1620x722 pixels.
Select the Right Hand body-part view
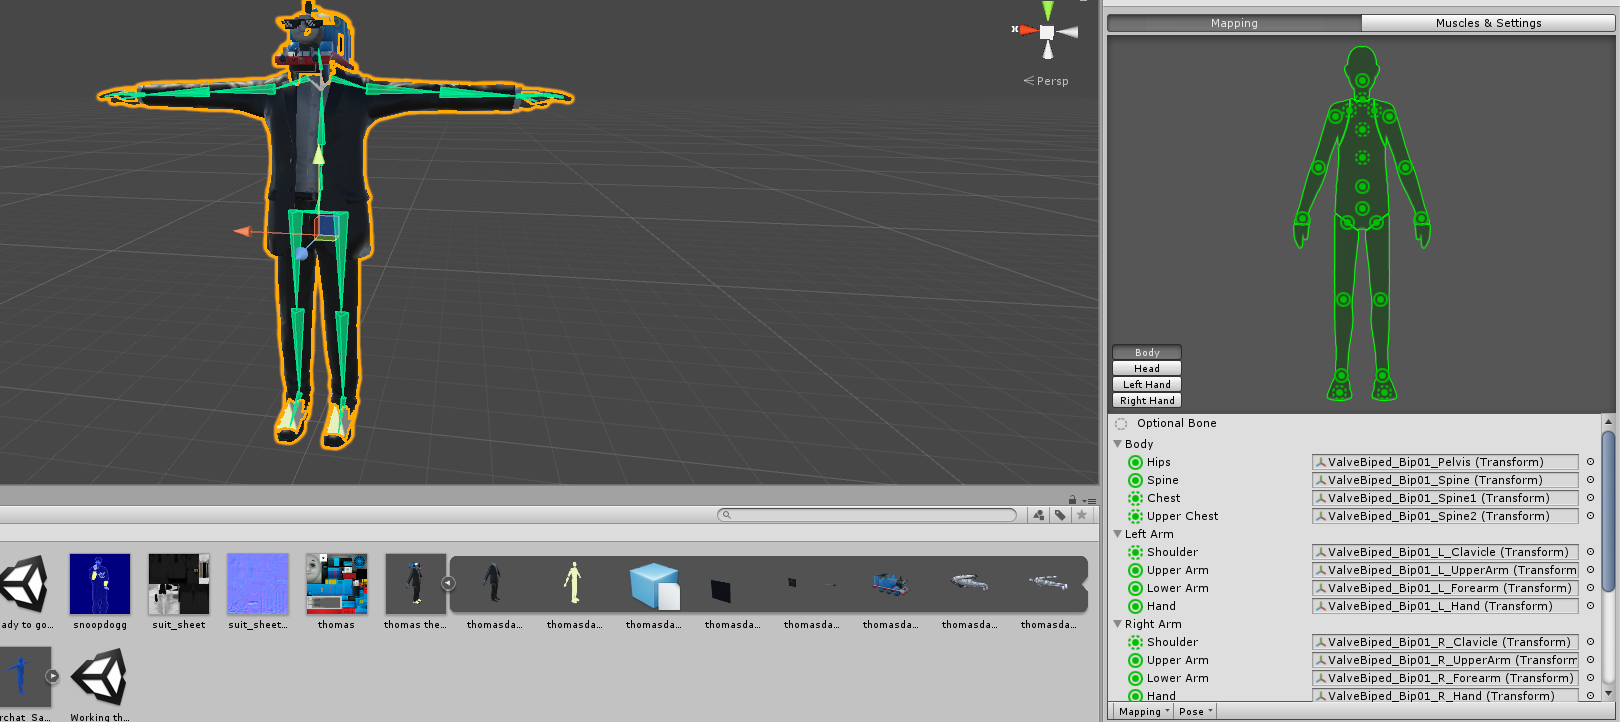tap(1147, 400)
